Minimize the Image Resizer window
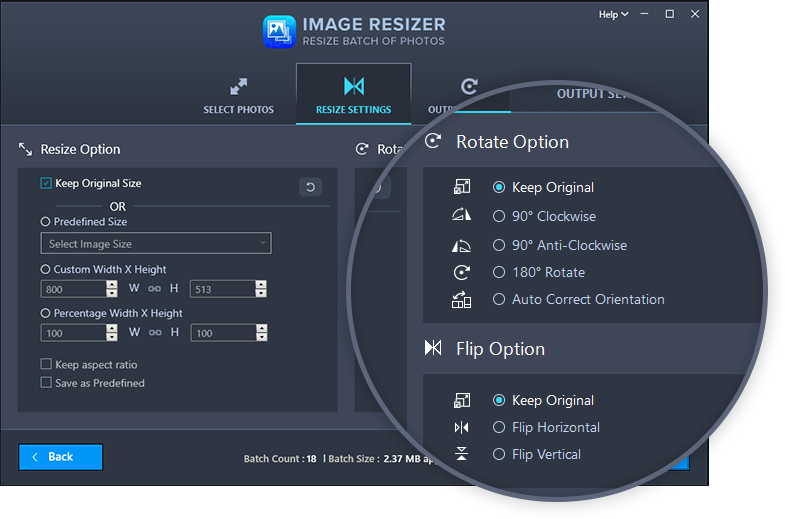785x519 pixels. click(644, 14)
